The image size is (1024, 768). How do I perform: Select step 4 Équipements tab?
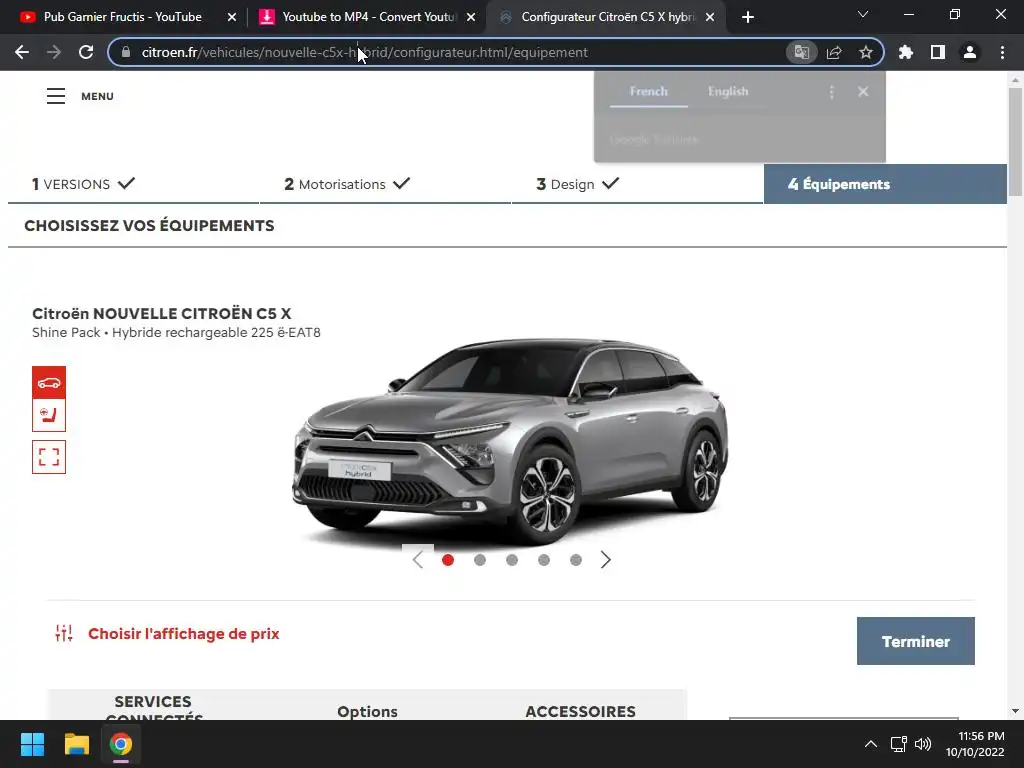[x=886, y=184]
